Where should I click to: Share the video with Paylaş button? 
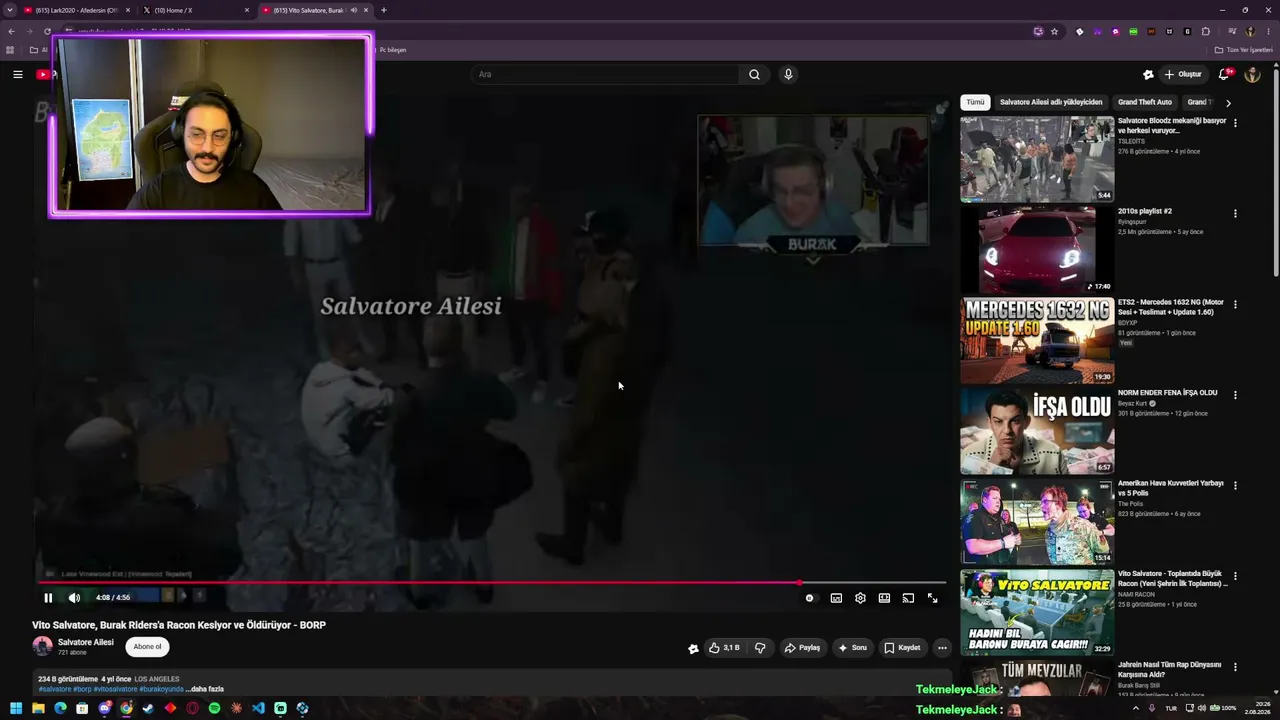tap(802, 648)
